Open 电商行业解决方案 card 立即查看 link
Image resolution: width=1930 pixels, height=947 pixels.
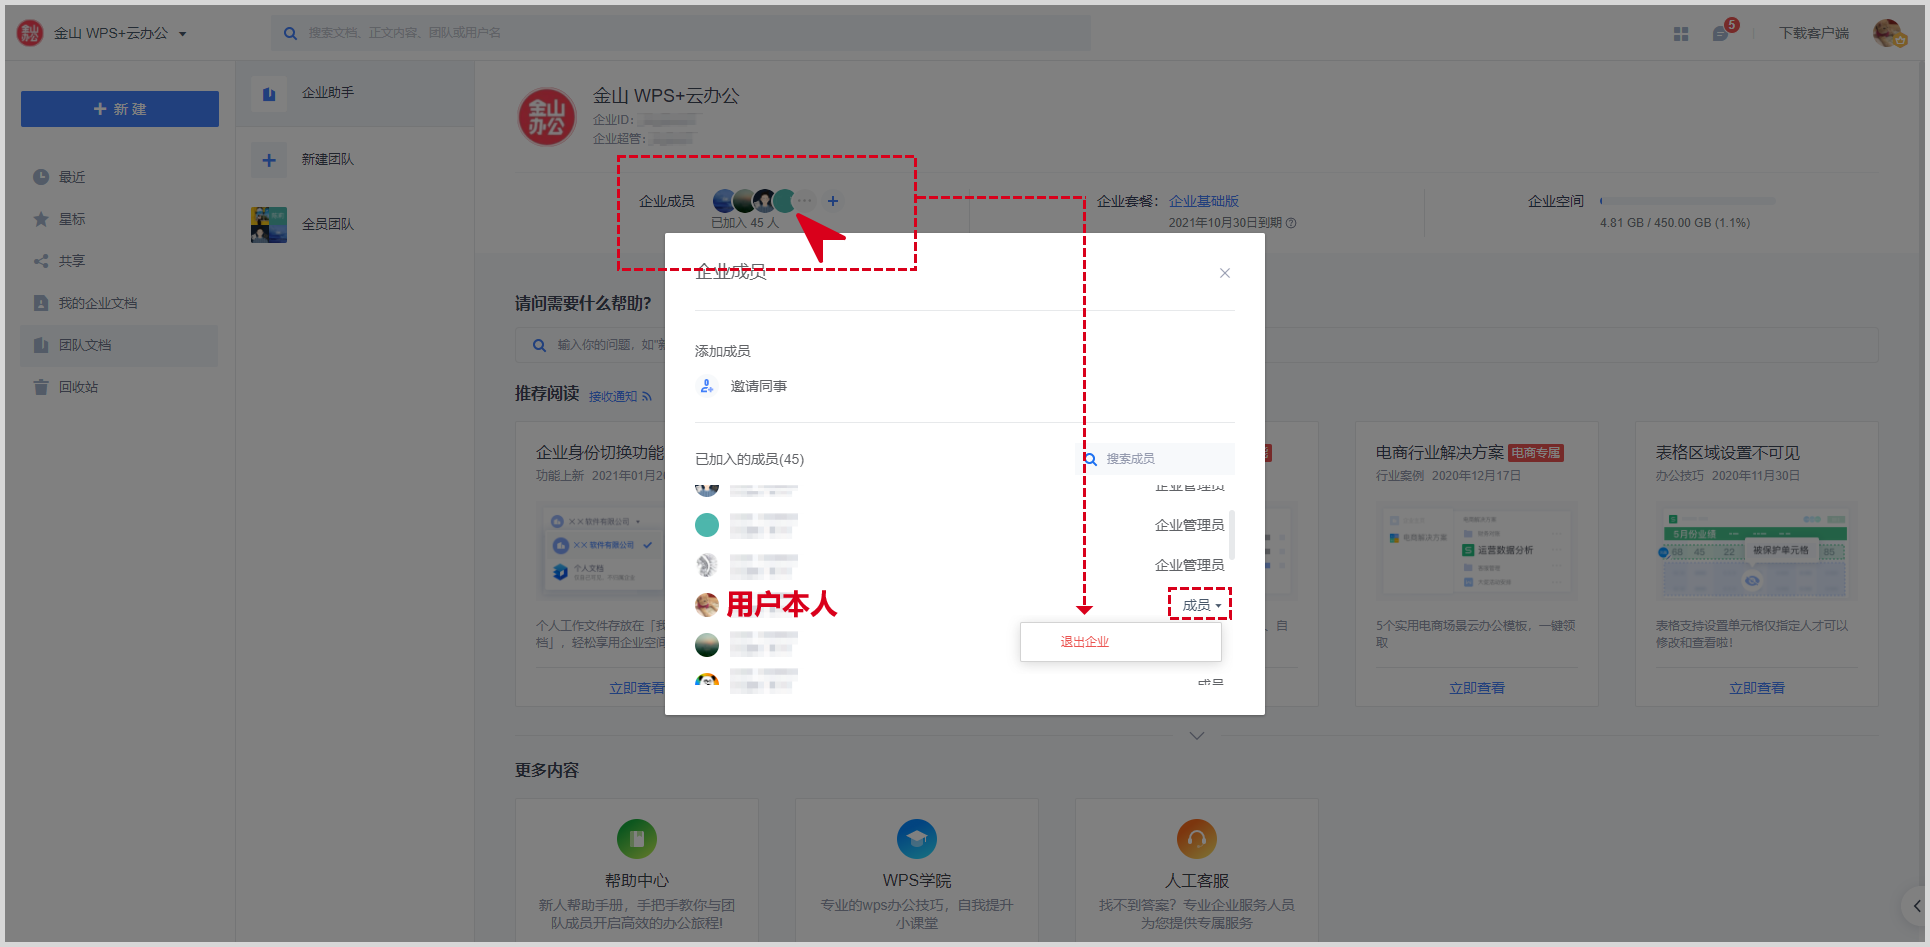pyautogui.click(x=1477, y=688)
